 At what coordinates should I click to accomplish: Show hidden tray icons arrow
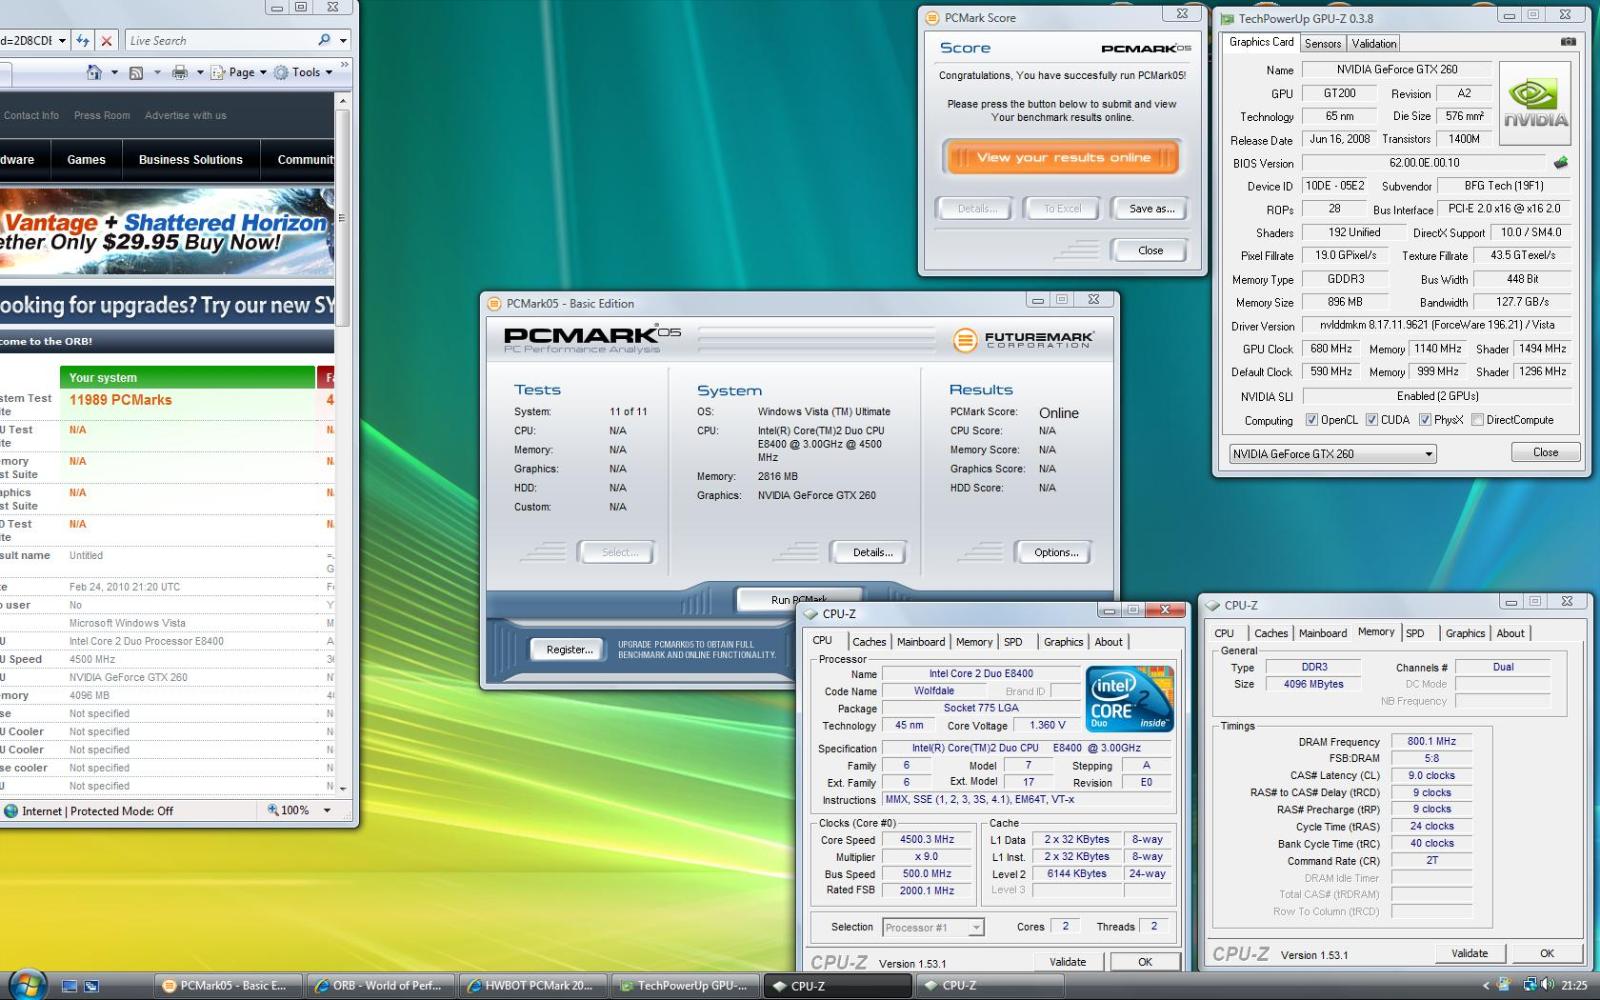tap(1485, 985)
